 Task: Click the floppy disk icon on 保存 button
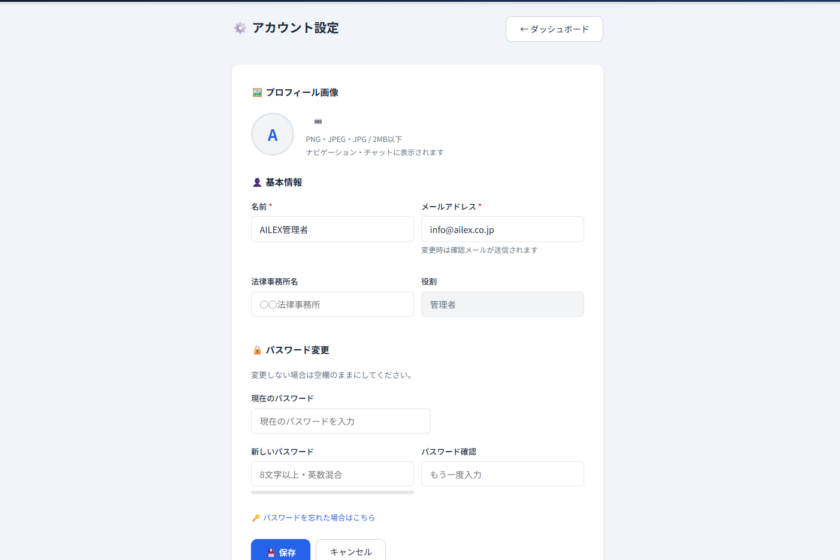(x=271, y=552)
